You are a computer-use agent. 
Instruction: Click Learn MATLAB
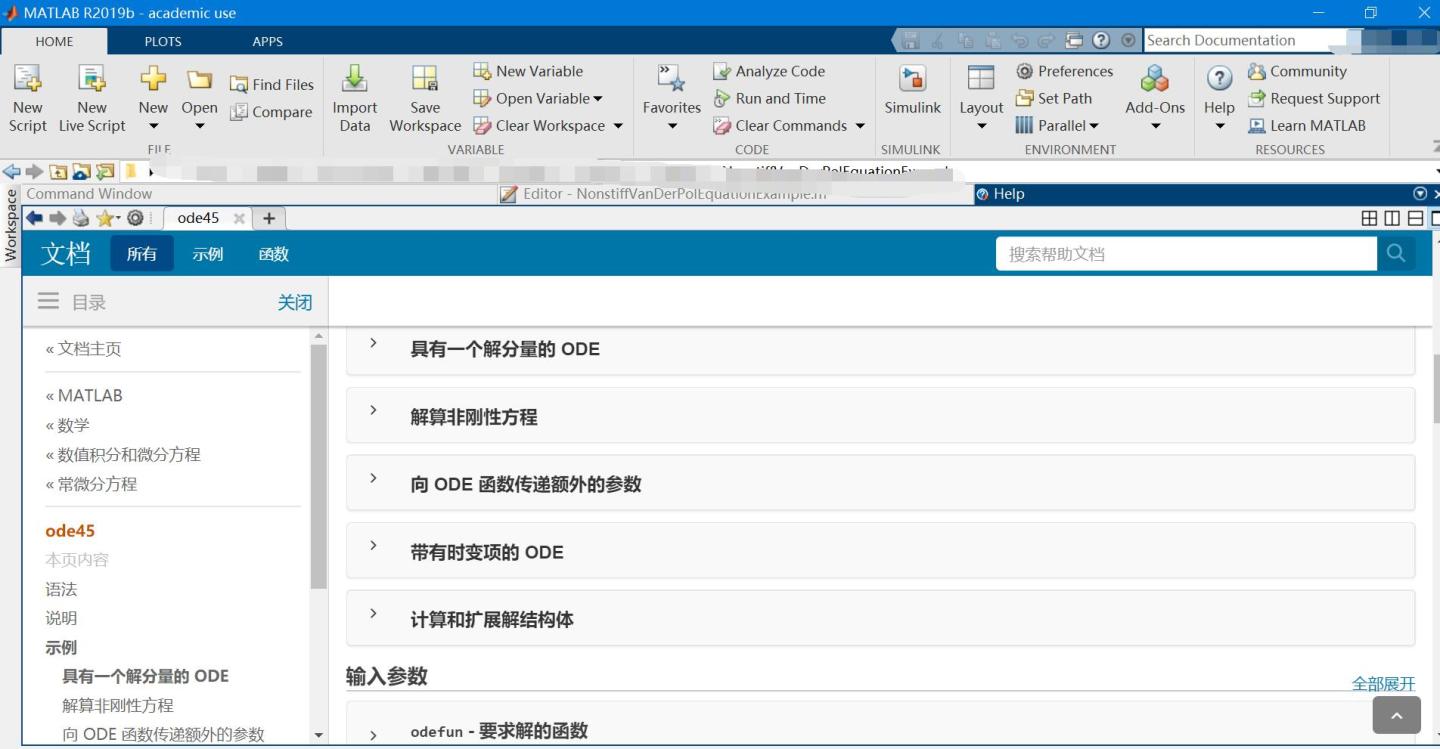[x=1306, y=125]
